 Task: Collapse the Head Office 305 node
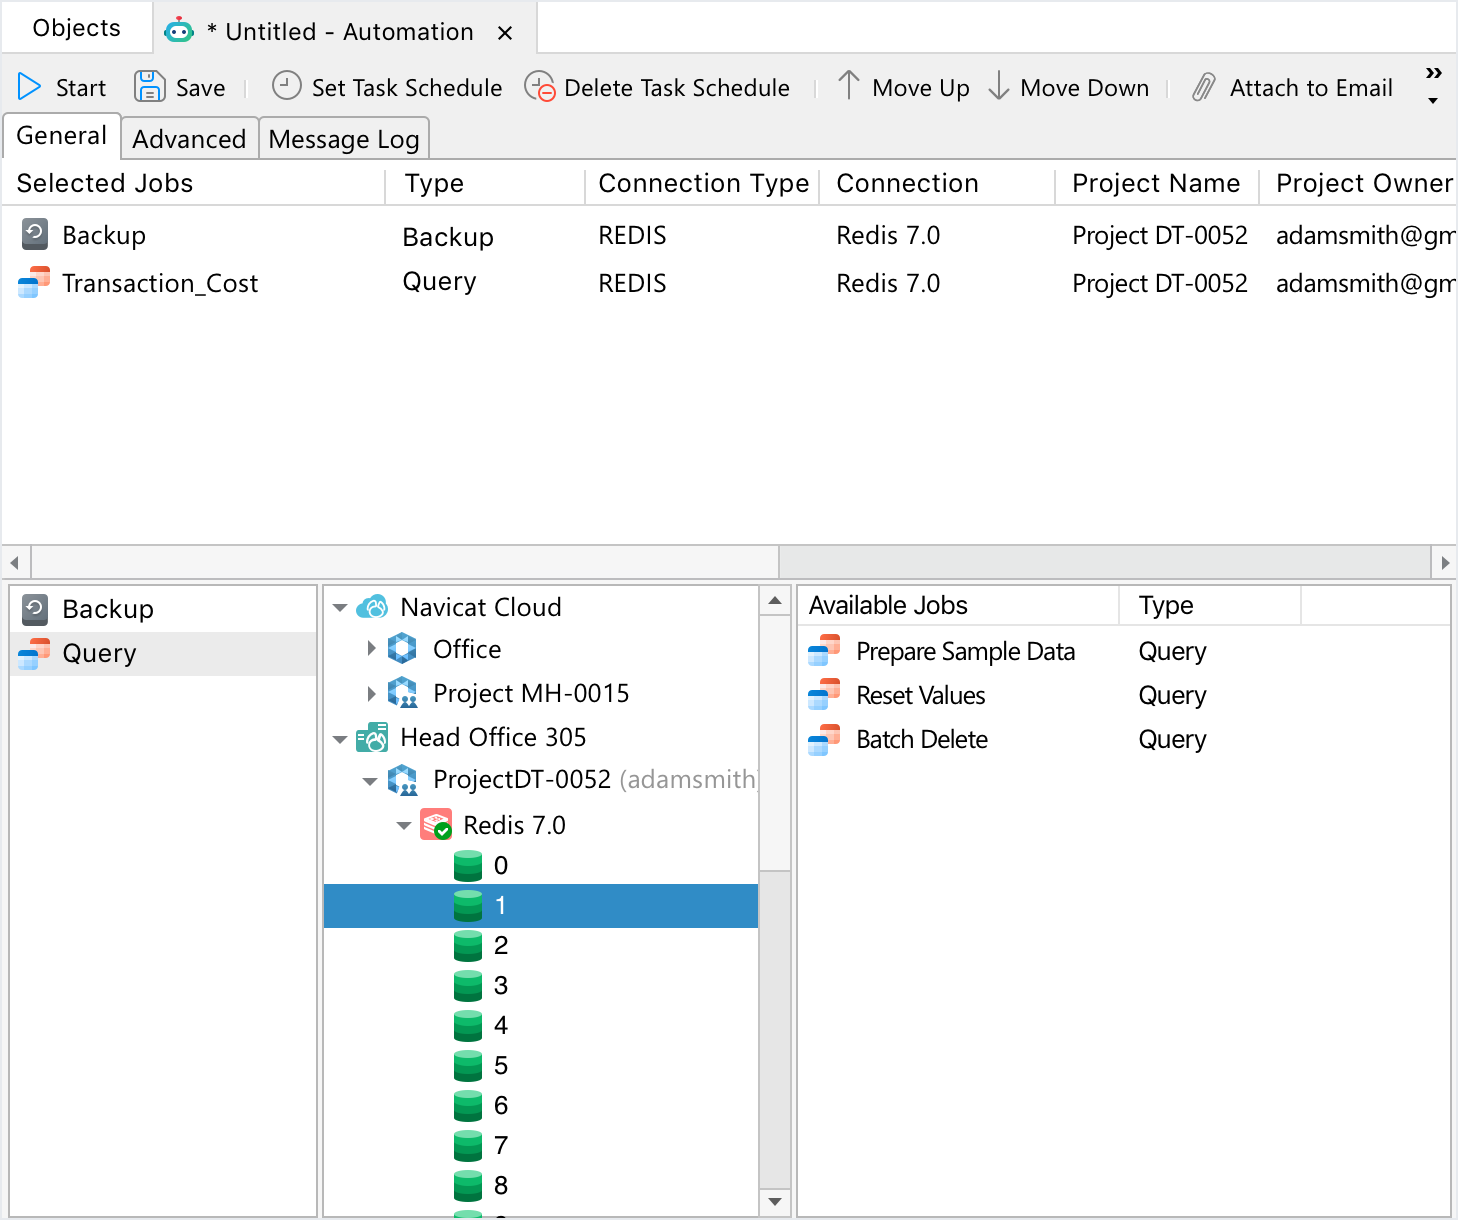[340, 739]
